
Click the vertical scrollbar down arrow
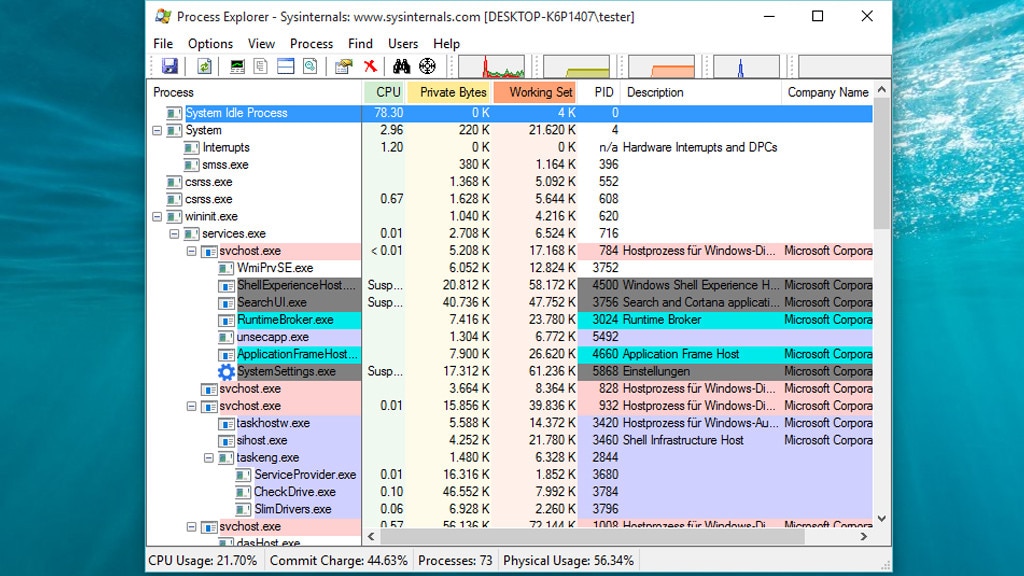tap(880, 519)
